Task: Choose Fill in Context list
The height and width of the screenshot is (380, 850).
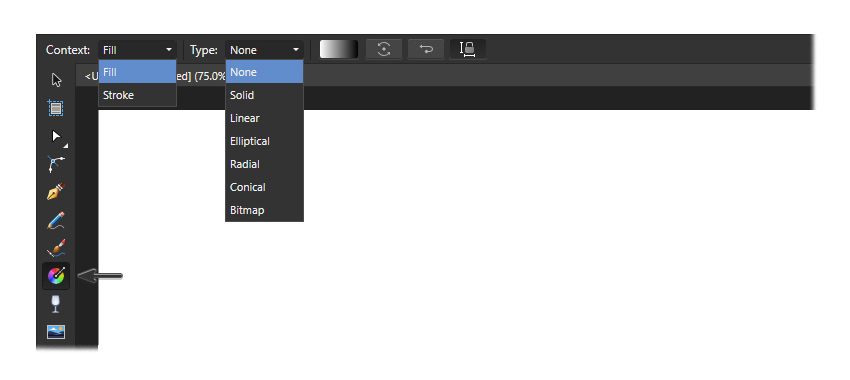Action: click(137, 72)
